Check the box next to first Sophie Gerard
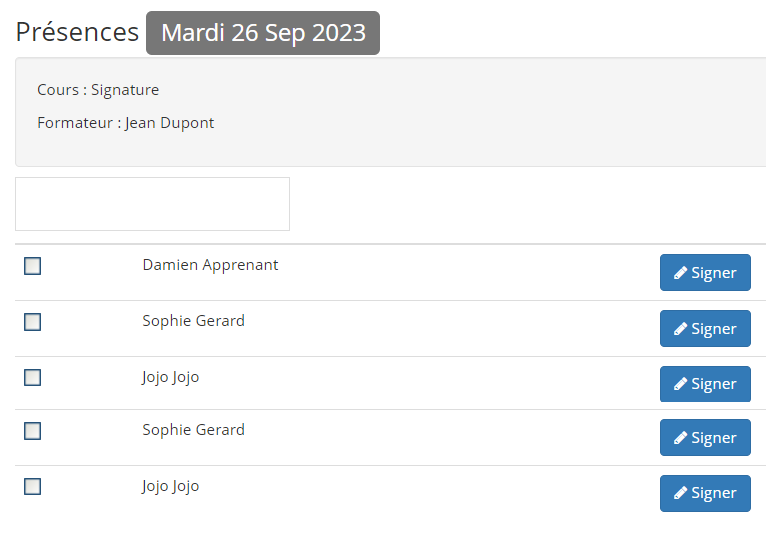Screen dimensions: 766x543 (32, 322)
